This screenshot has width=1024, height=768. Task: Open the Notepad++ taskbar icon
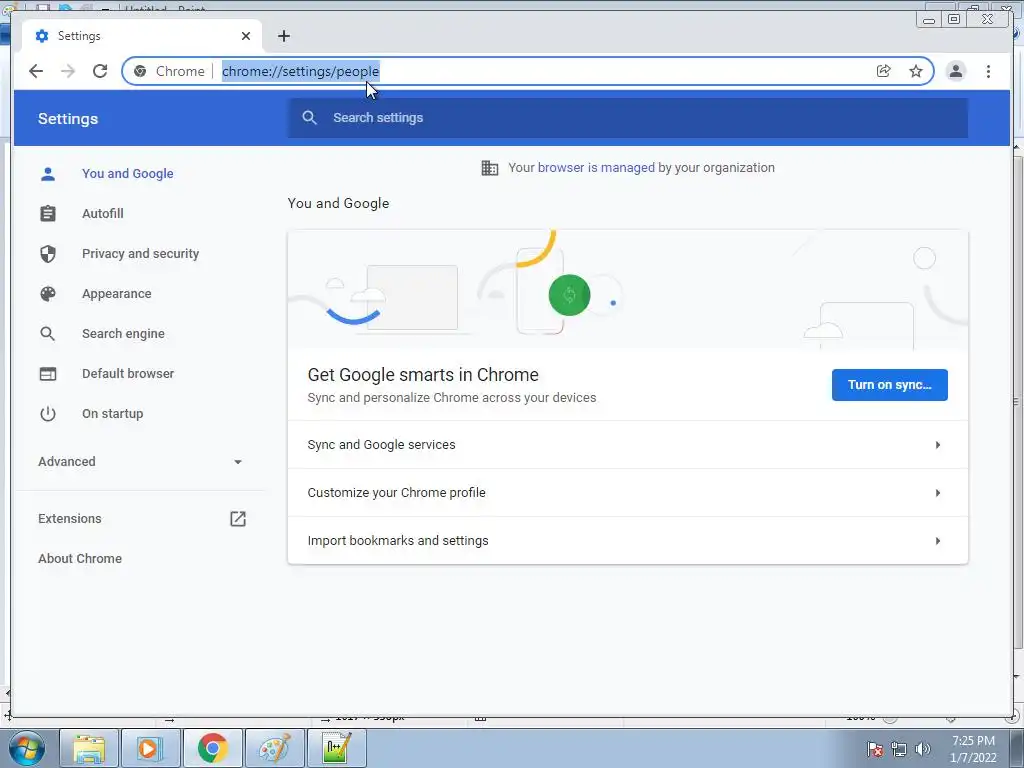337,748
